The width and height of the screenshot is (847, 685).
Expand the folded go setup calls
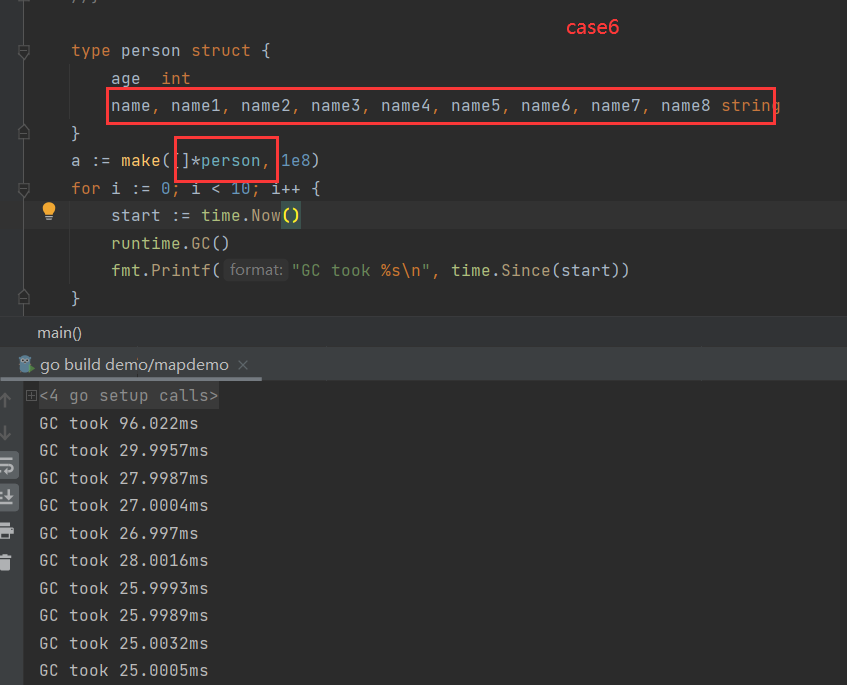(x=31, y=396)
